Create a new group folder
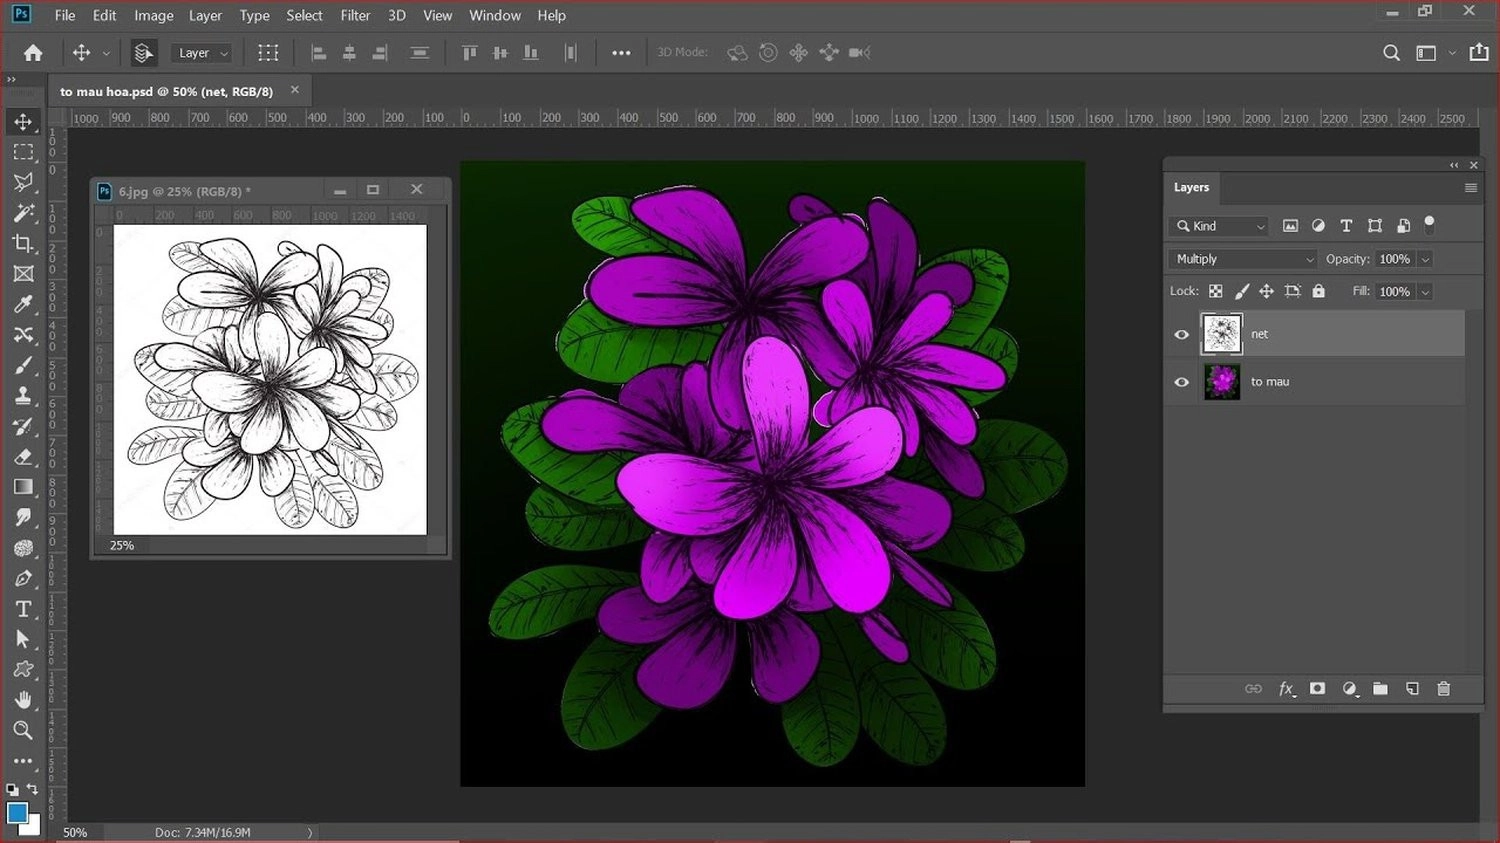Screen dimensions: 1500x843 coord(1380,689)
